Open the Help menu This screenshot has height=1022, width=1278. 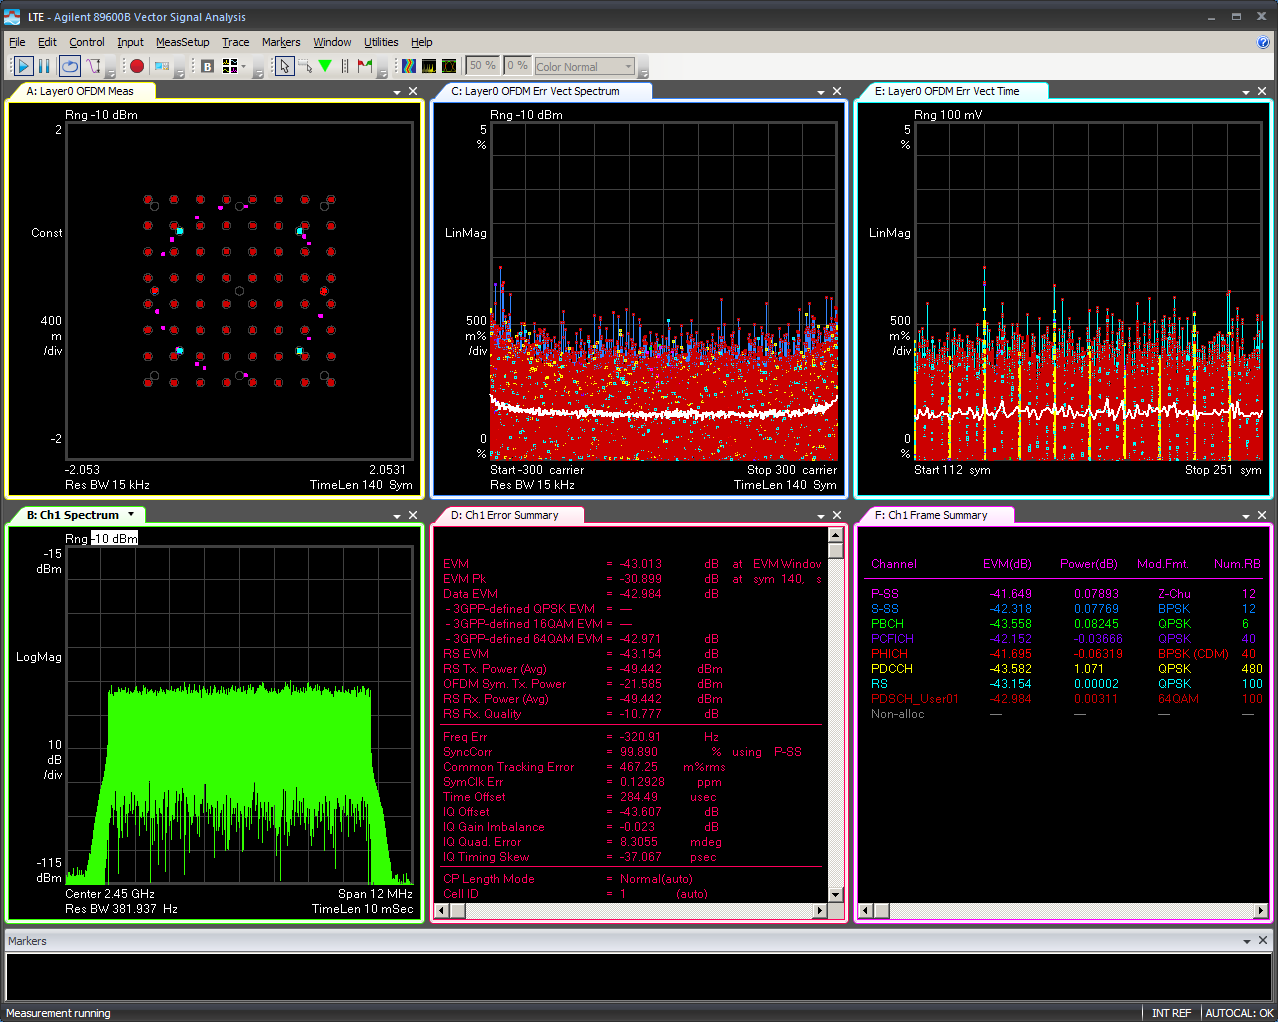pos(422,42)
